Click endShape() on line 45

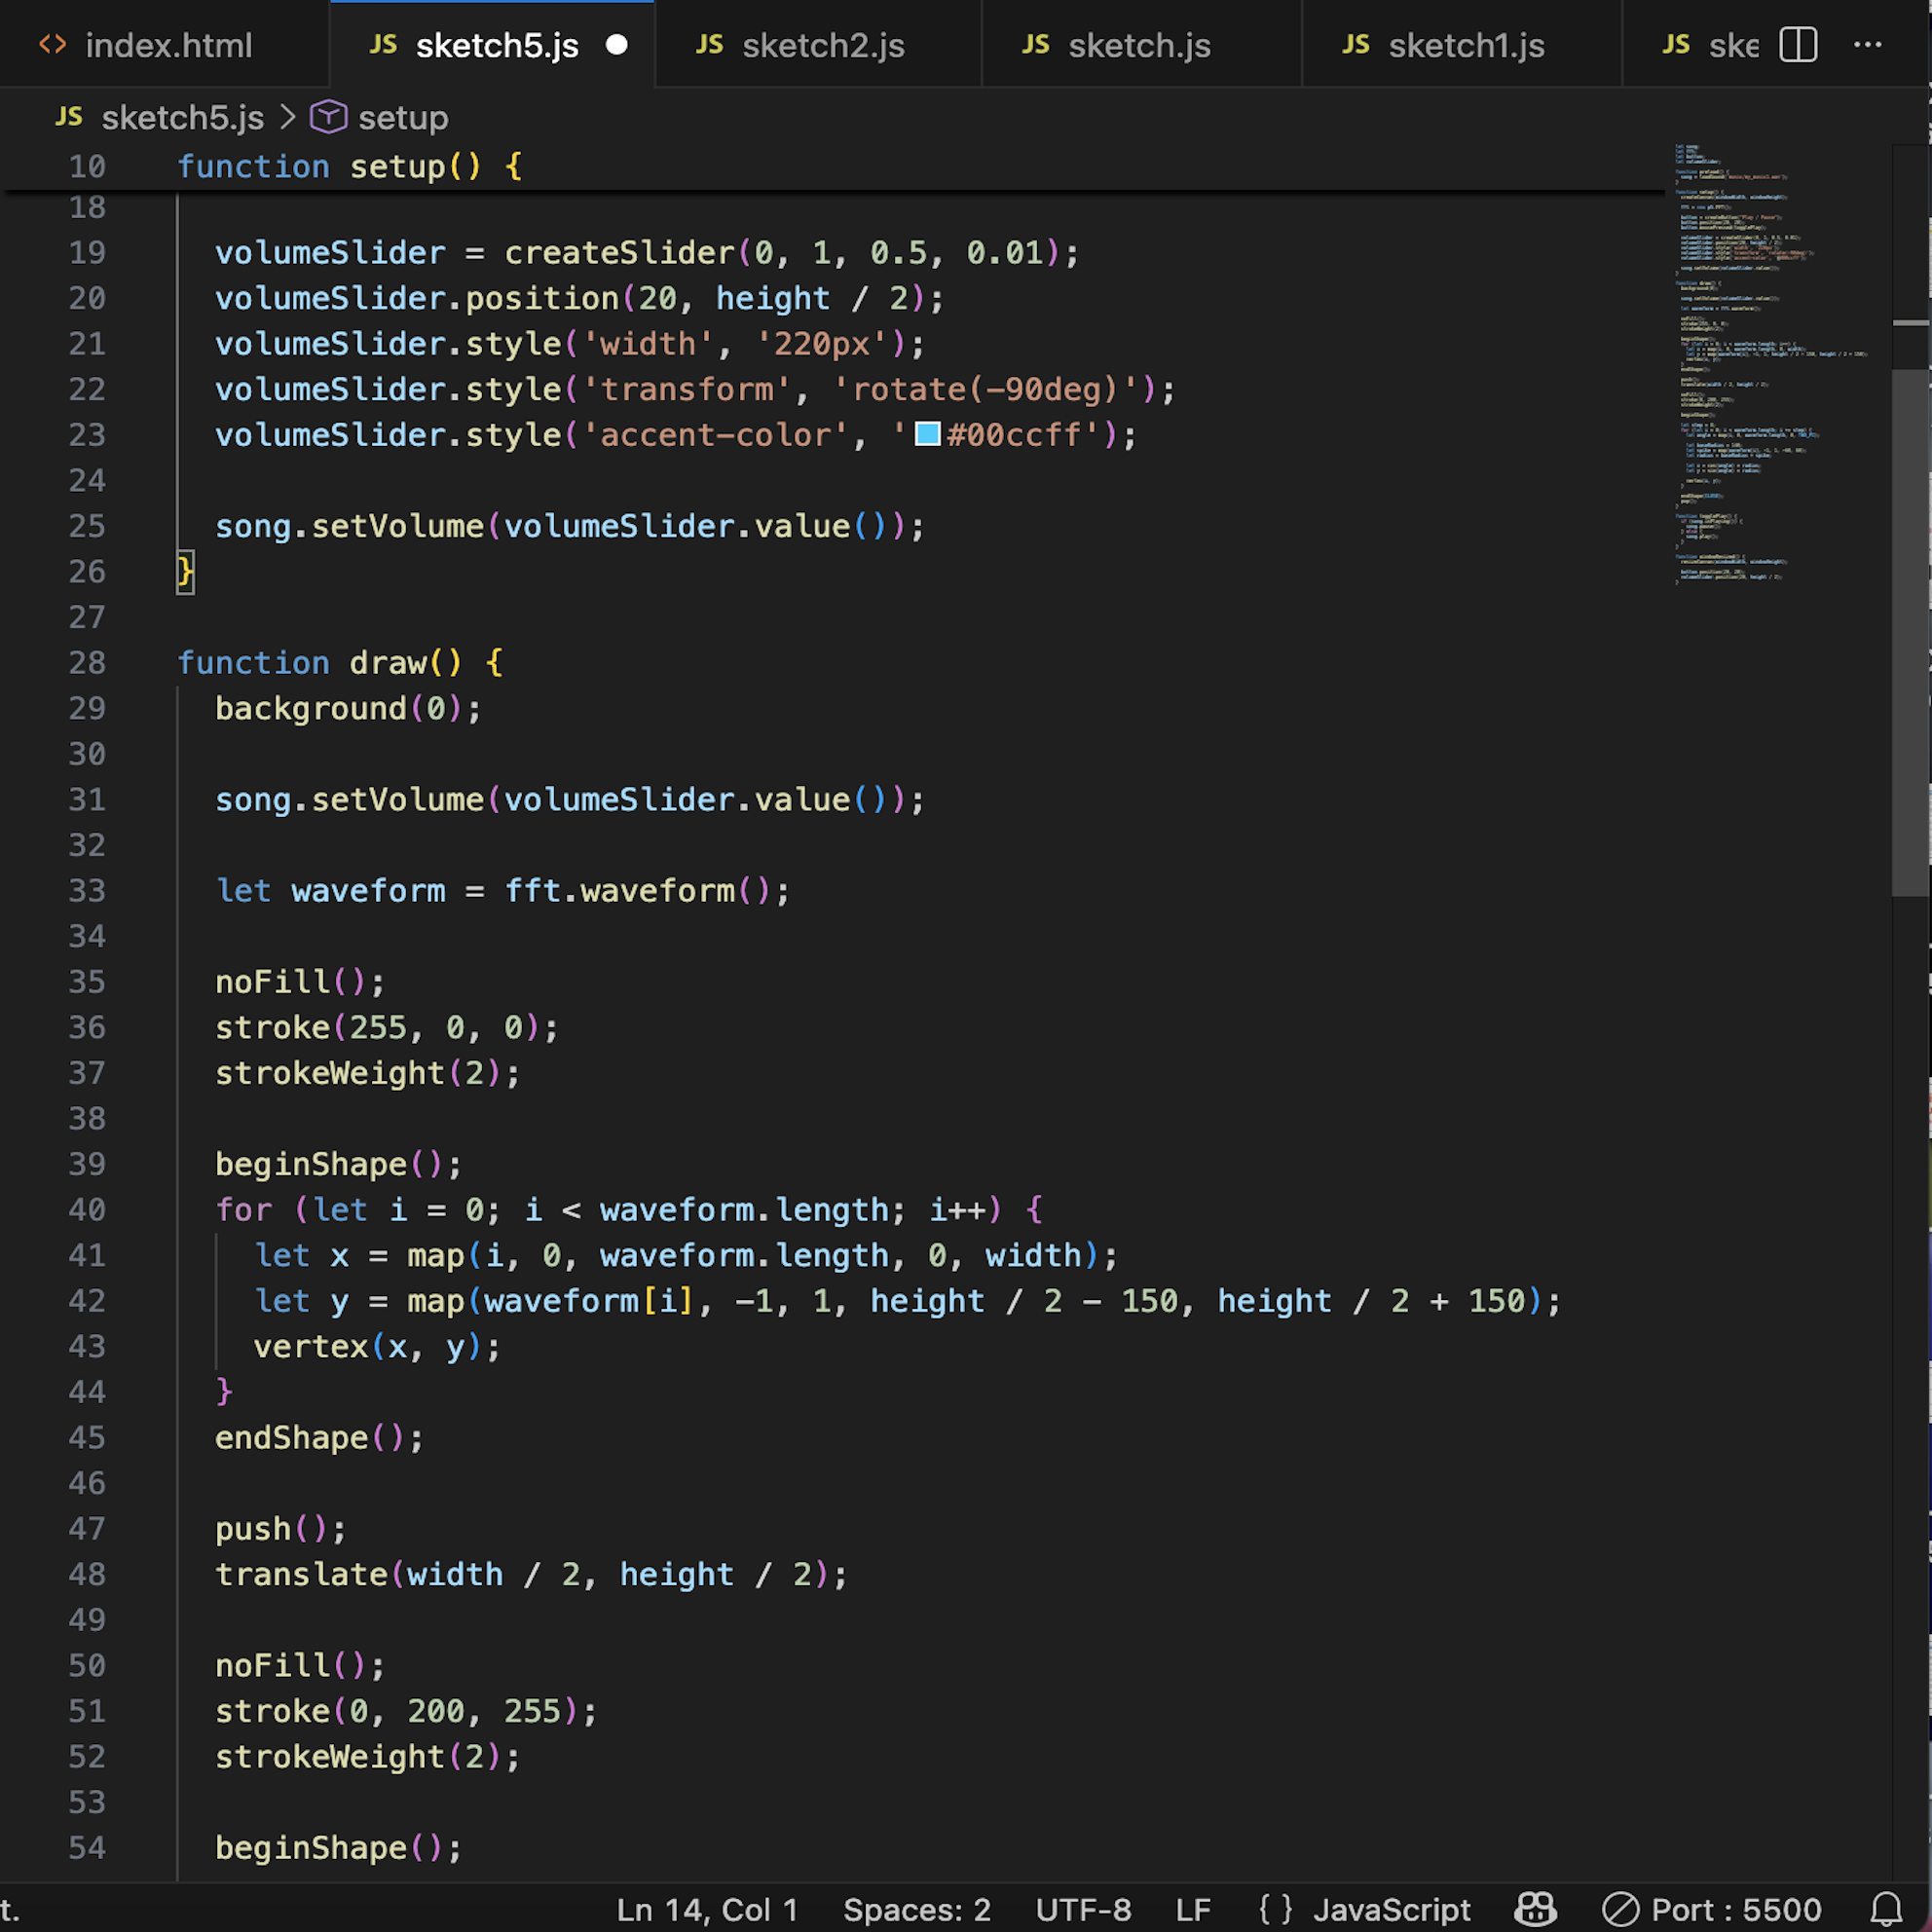click(x=319, y=1437)
